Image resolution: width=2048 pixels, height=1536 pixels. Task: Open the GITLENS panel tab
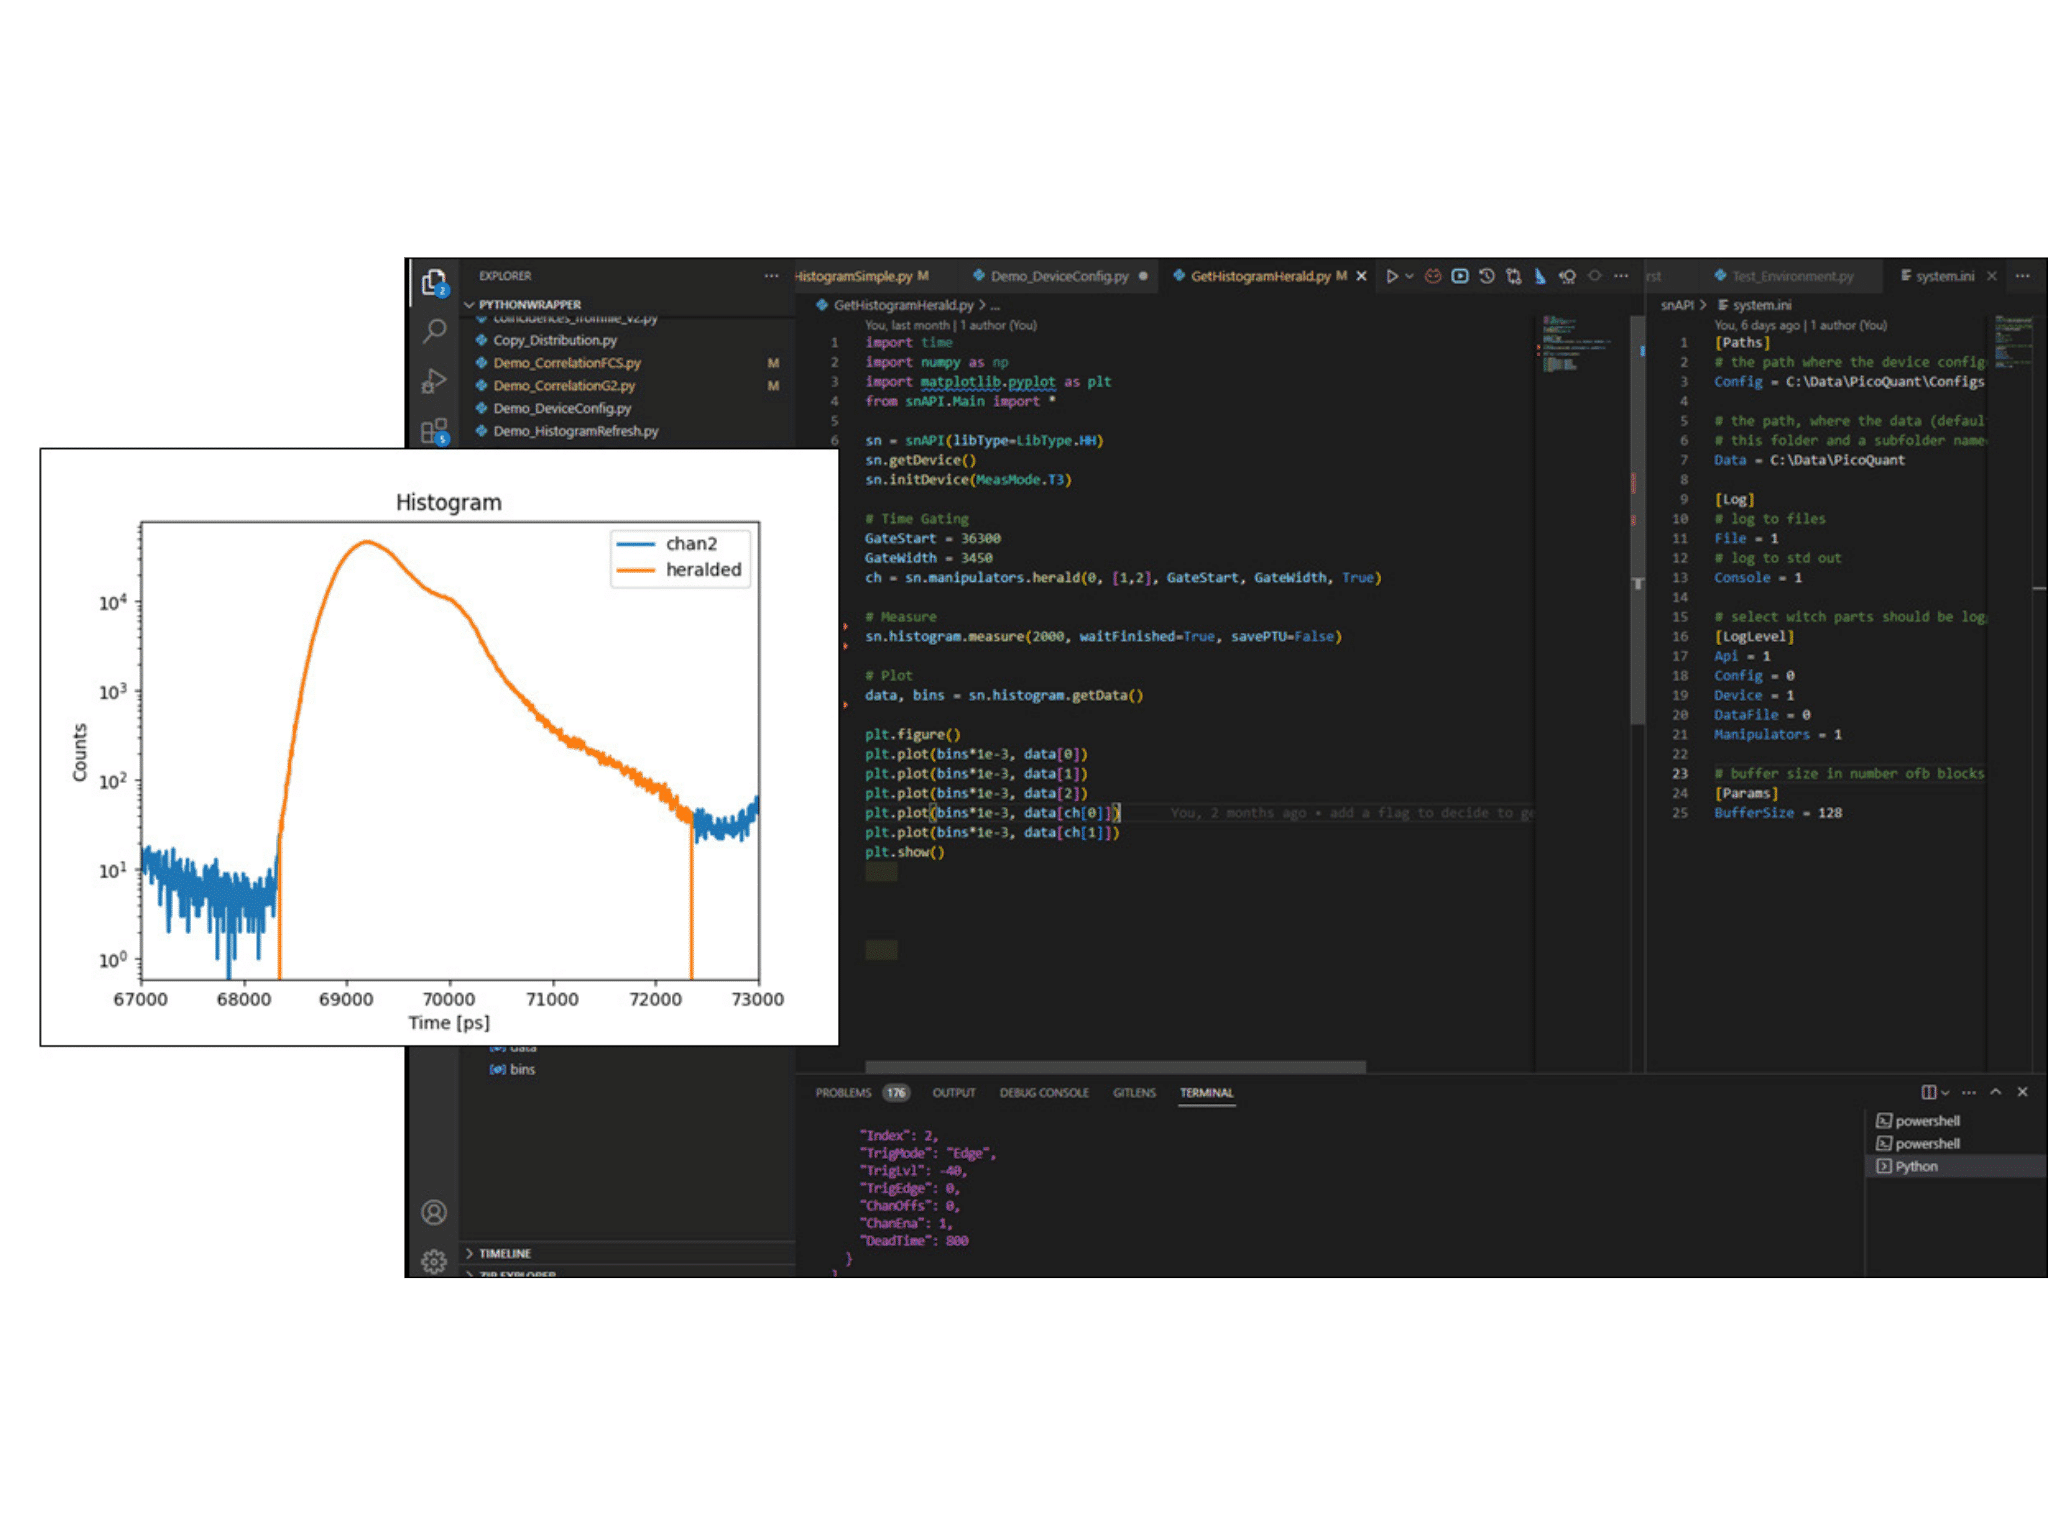point(1134,1093)
